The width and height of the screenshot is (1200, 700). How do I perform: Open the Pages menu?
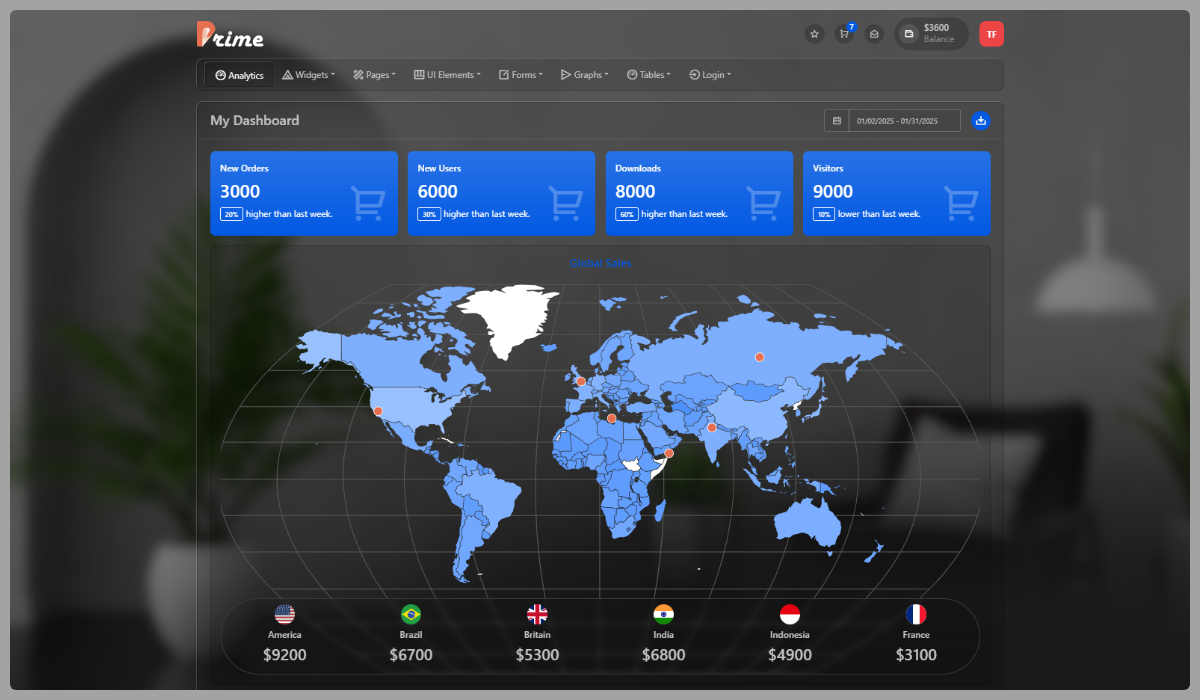pyautogui.click(x=373, y=74)
